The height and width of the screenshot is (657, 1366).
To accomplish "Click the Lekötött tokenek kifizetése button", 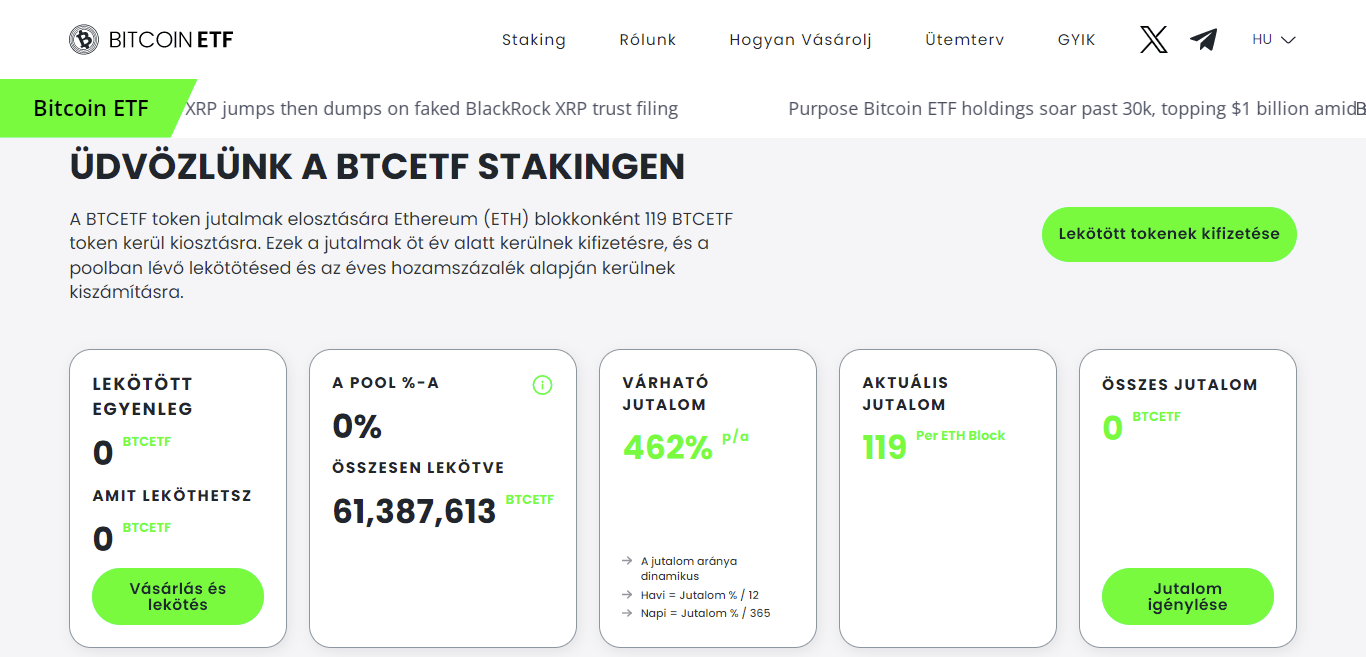I will (1169, 235).
